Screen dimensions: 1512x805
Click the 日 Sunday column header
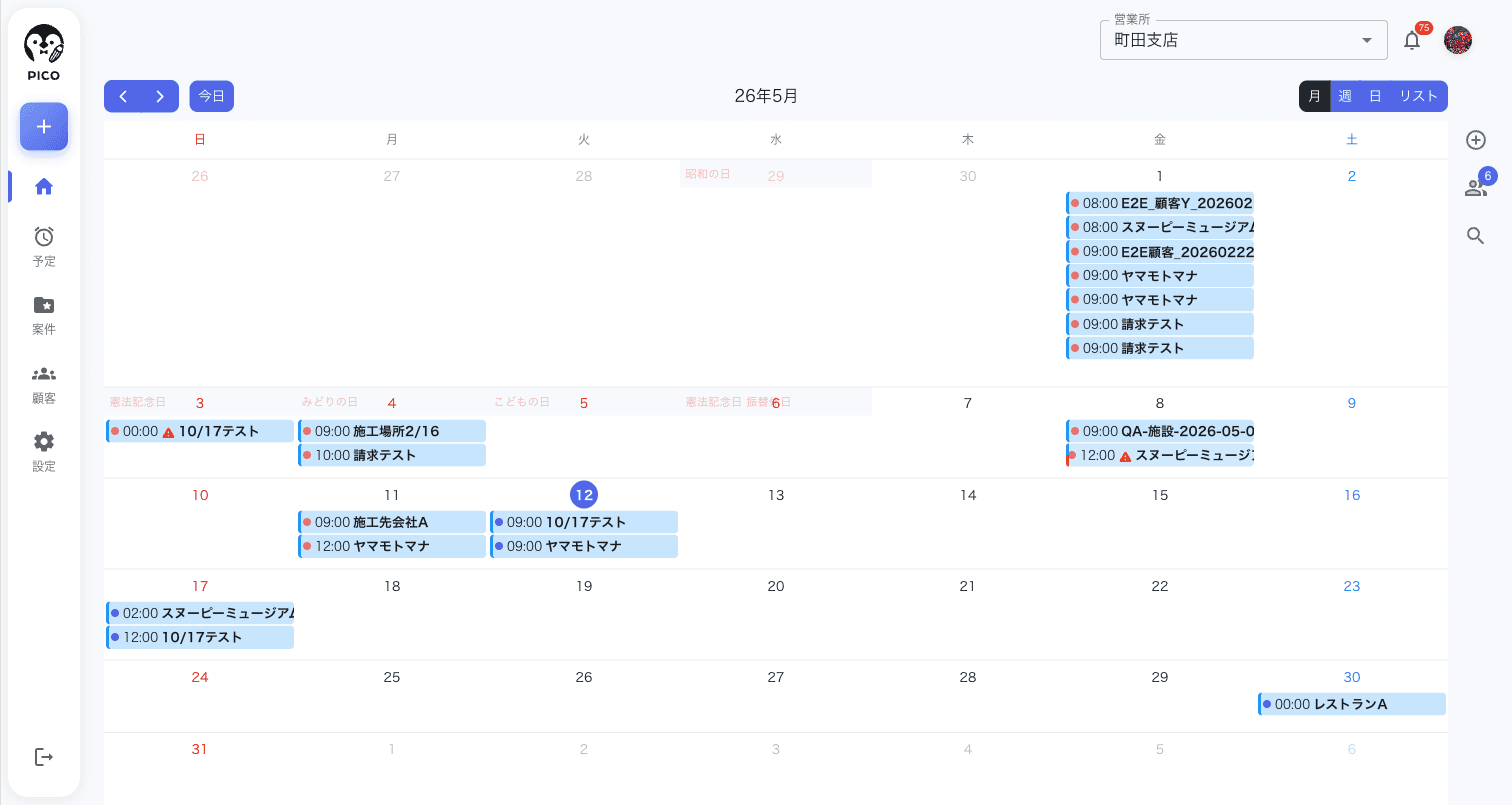click(200, 140)
